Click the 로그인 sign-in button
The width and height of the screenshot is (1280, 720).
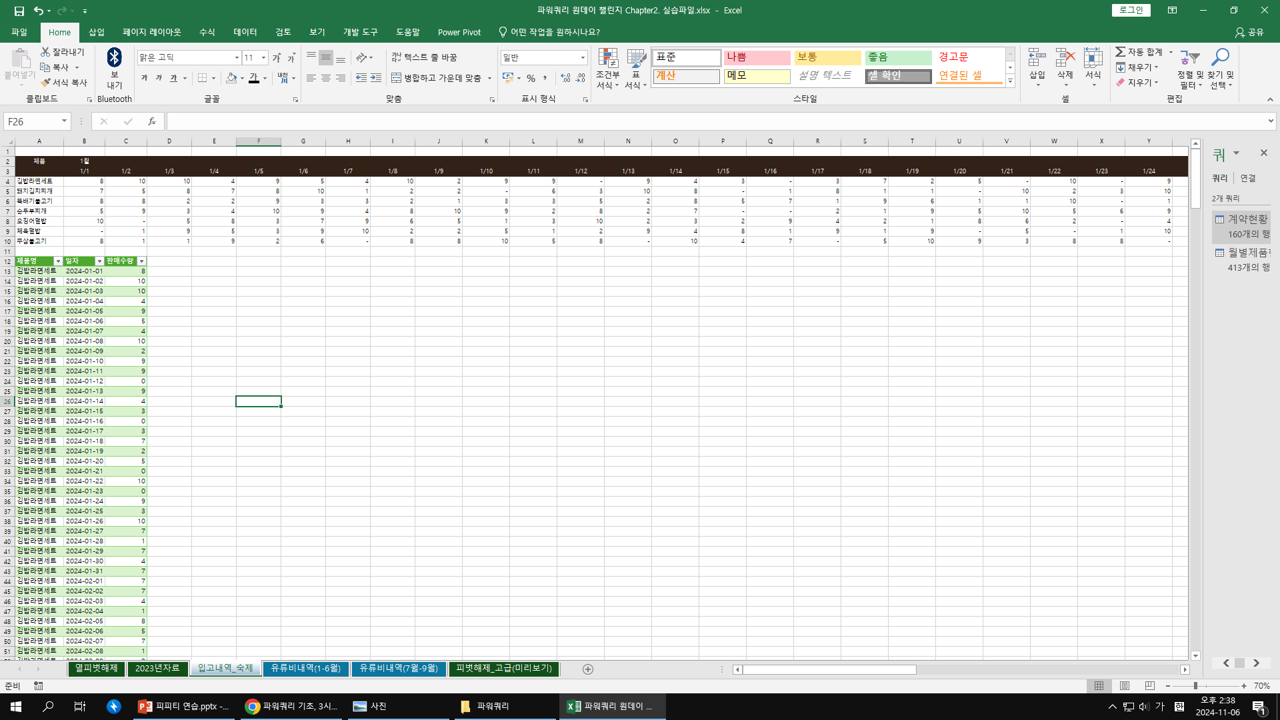[x=1130, y=10]
